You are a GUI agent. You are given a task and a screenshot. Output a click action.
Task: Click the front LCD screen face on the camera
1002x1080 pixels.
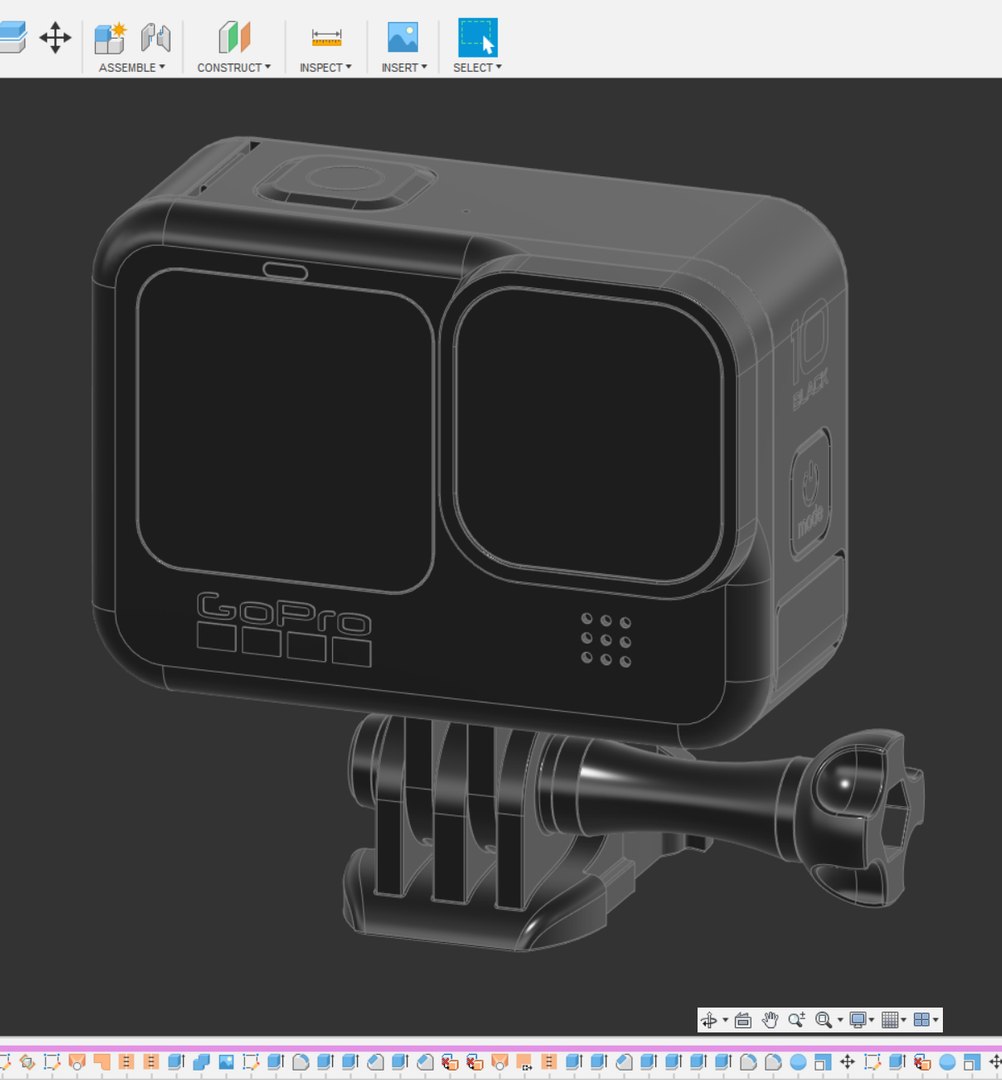285,430
